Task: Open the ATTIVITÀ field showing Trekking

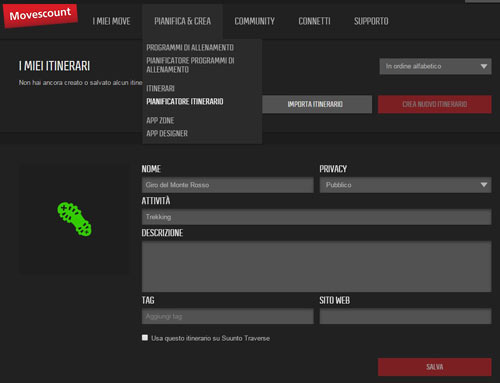Action: click(x=317, y=217)
